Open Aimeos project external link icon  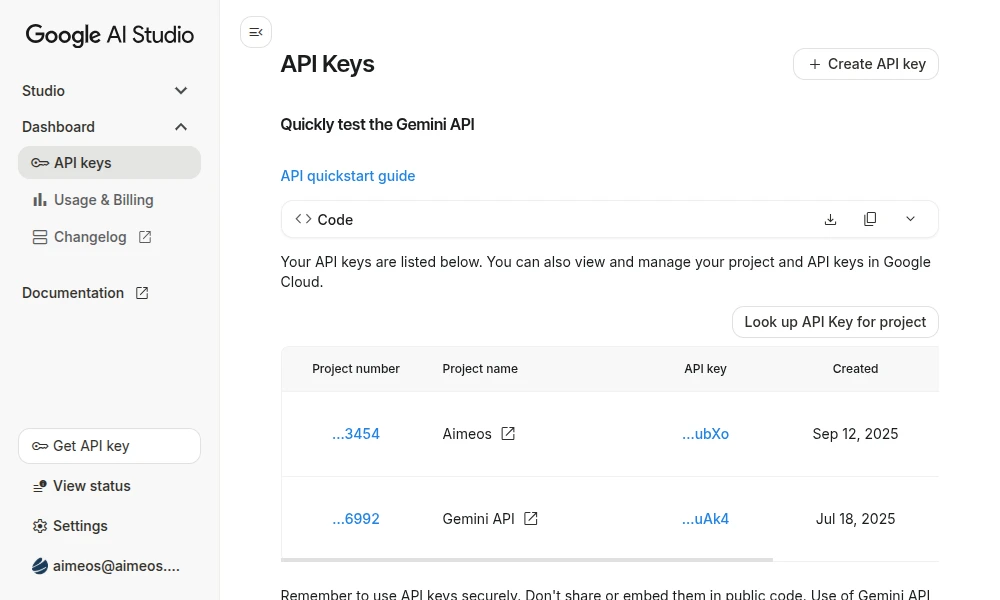click(x=508, y=434)
